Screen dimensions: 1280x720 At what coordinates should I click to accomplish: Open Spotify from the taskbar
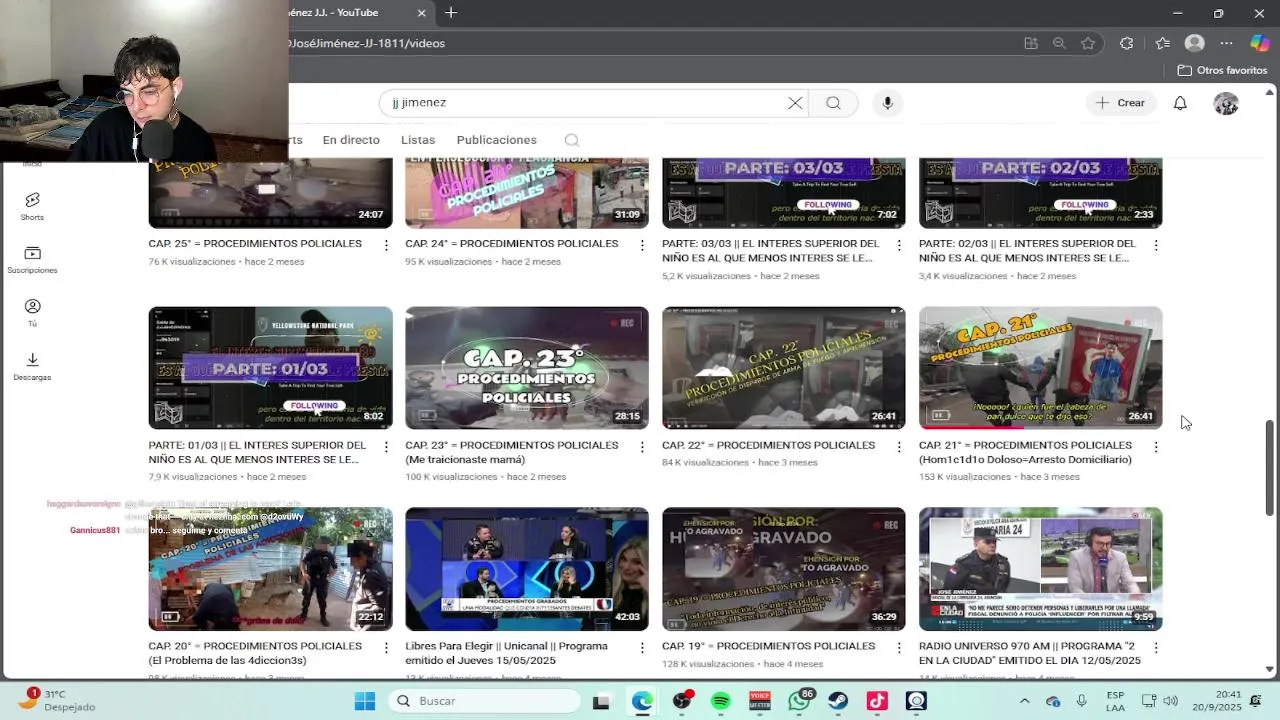click(720, 701)
